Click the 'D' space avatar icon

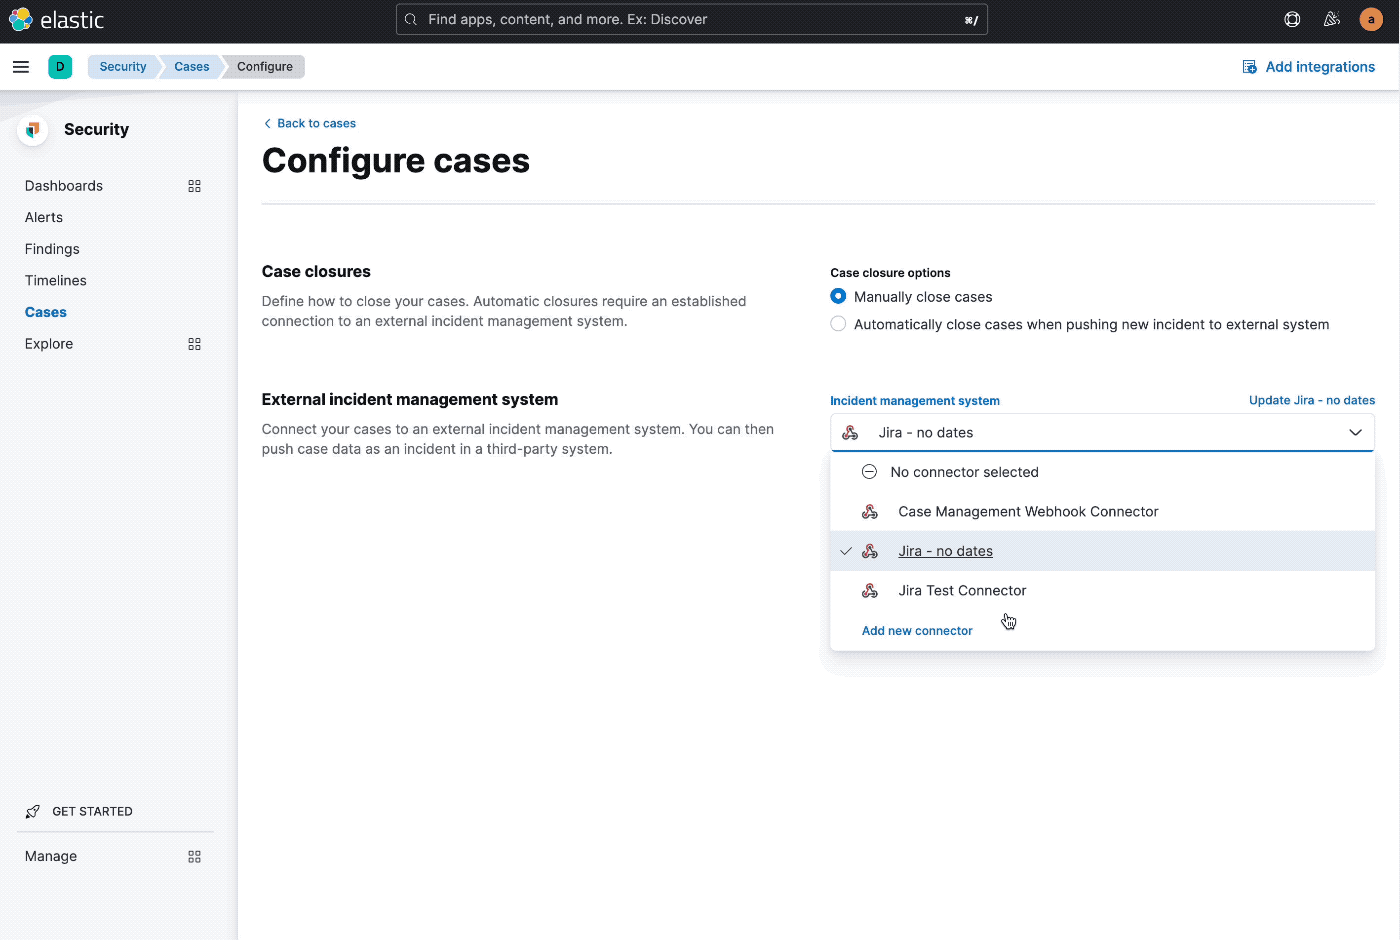(x=60, y=66)
